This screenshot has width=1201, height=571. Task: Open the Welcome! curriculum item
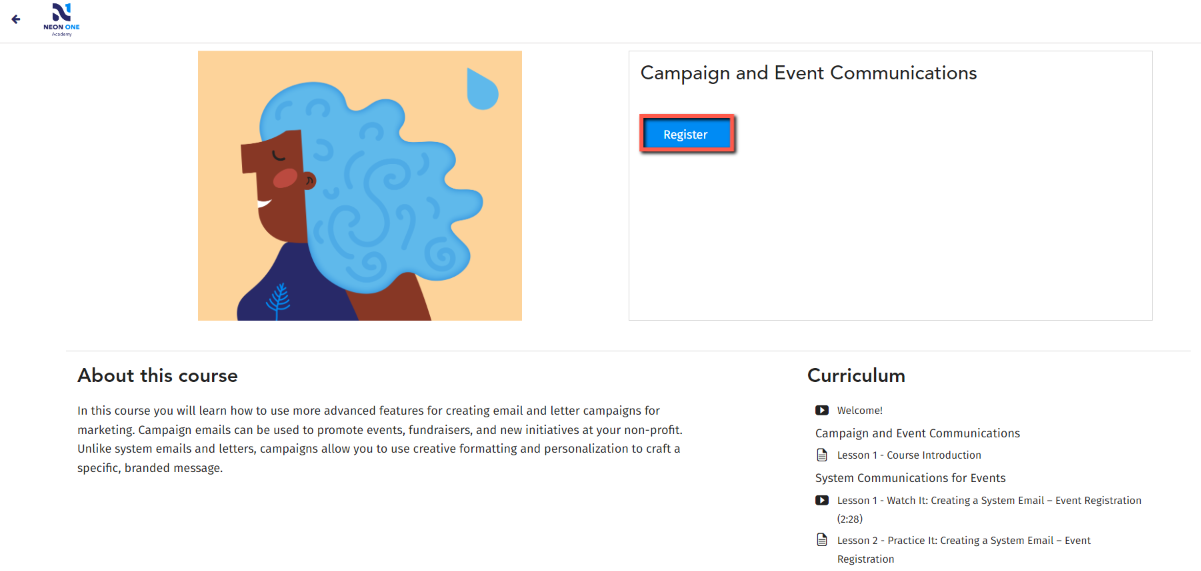click(860, 410)
